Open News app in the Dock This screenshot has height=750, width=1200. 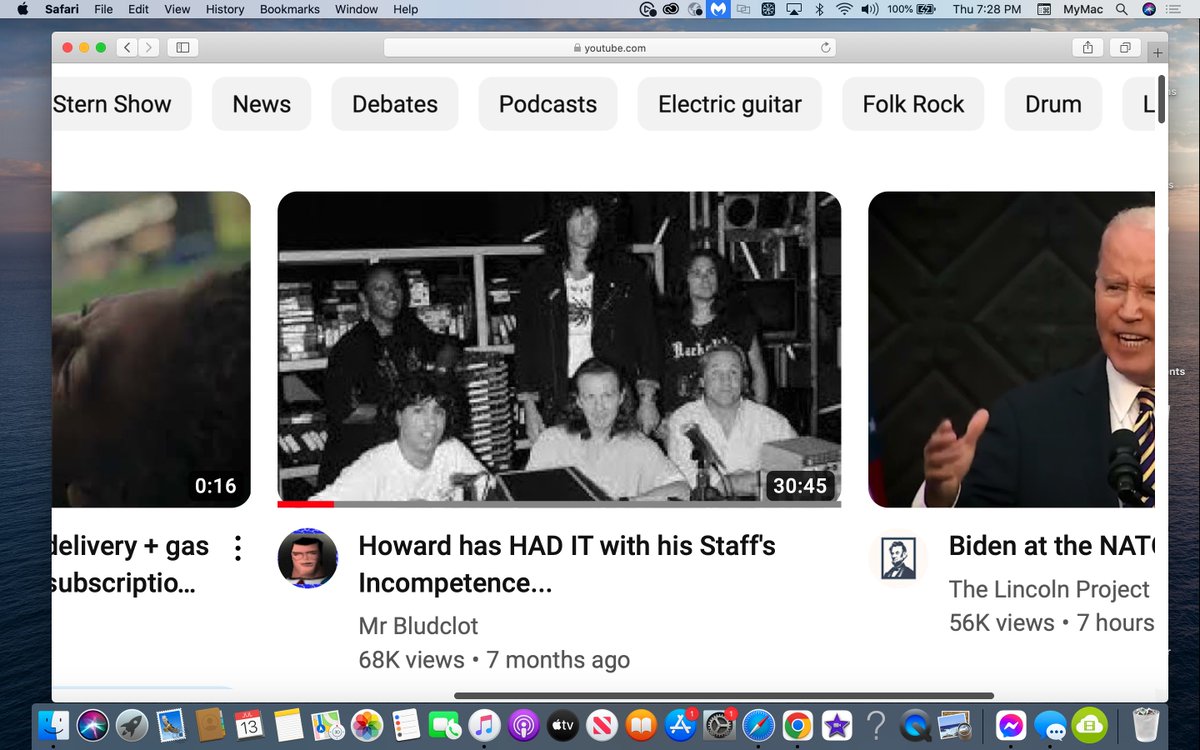coord(601,724)
